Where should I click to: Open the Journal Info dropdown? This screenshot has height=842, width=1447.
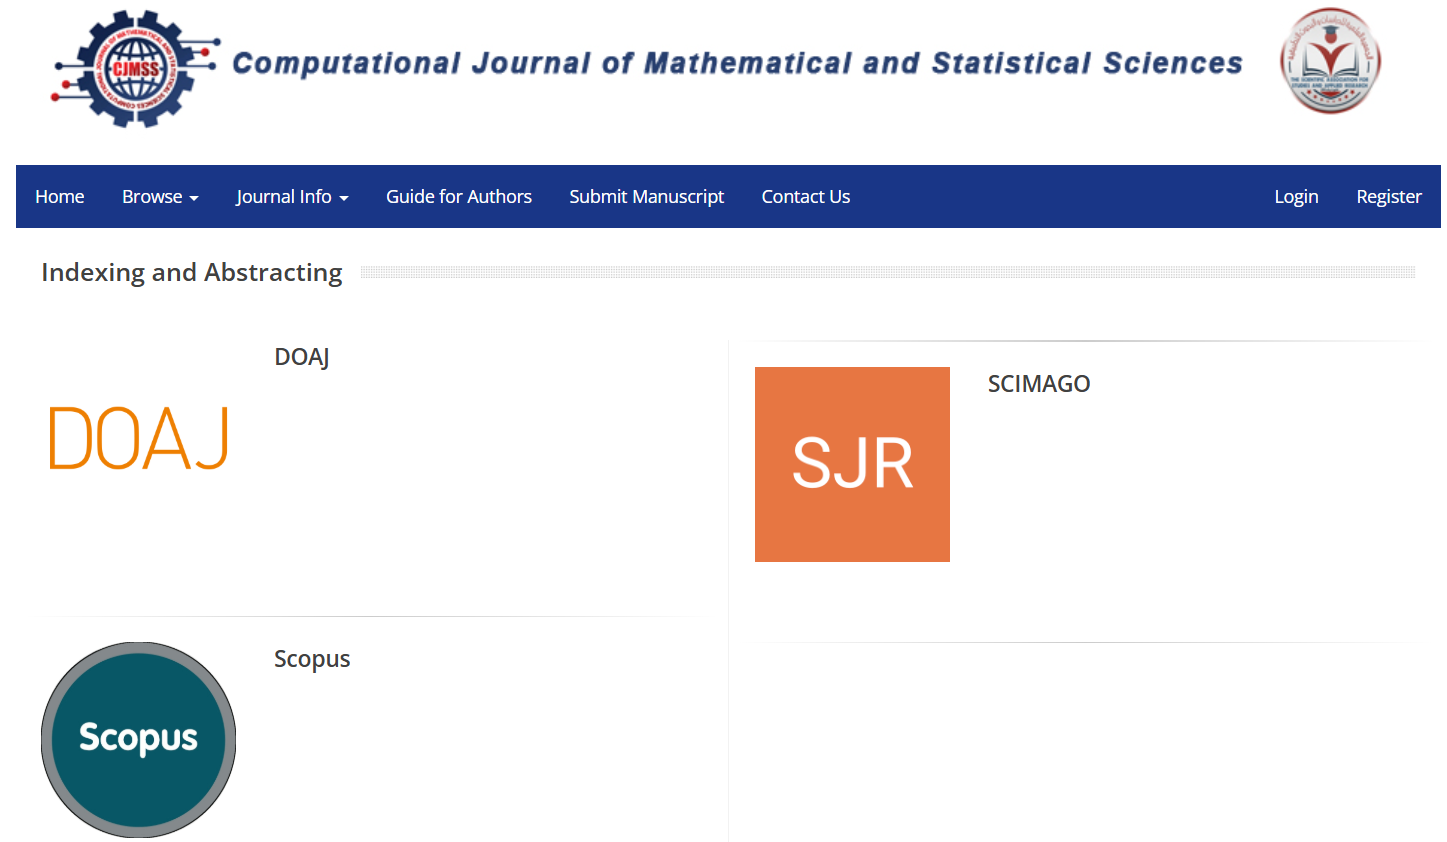tap(292, 197)
